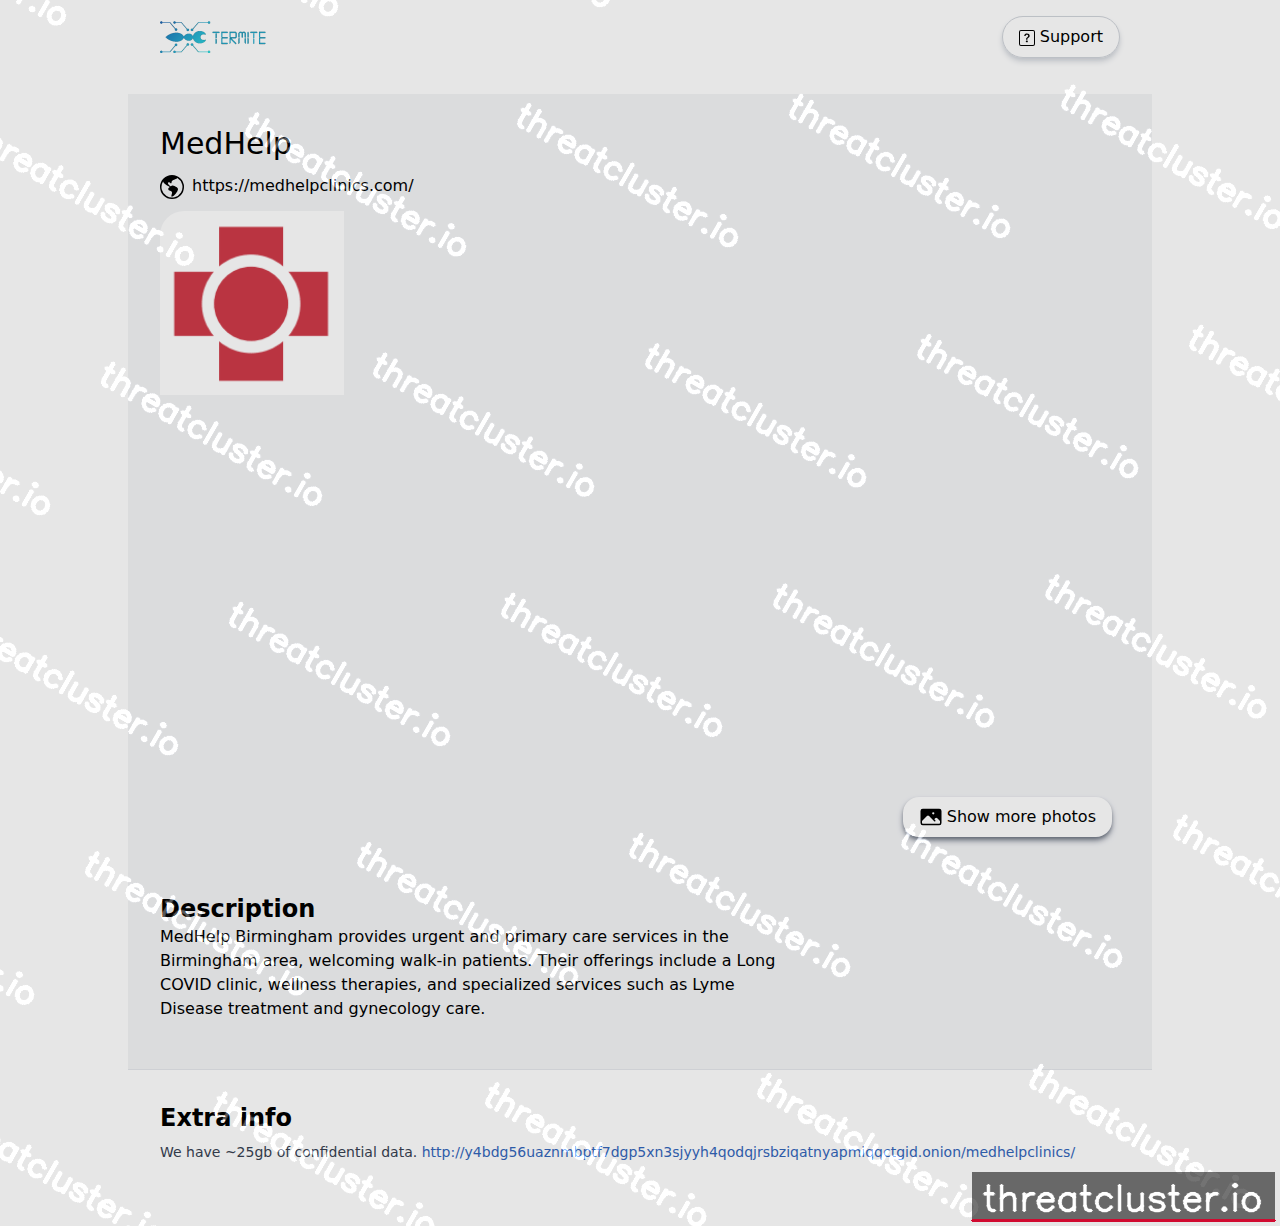This screenshot has width=1280, height=1226.
Task: Open the medhelpclinics.com website link
Action: click(x=303, y=186)
